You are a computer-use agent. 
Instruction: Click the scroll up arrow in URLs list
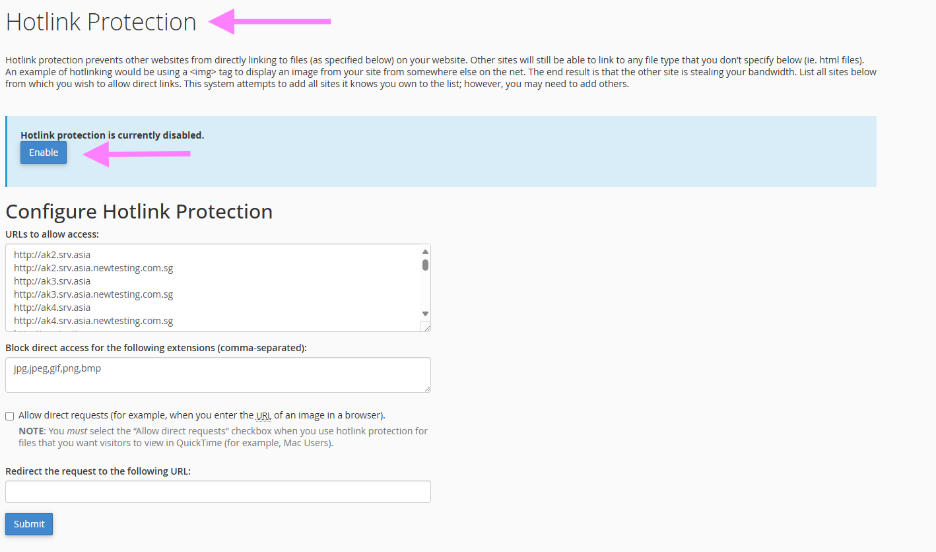(x=425, y=252)
